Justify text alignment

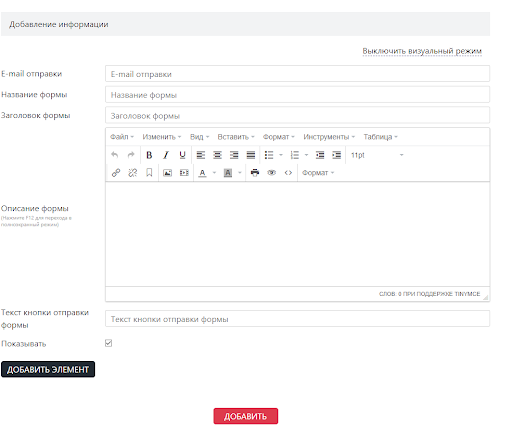(x=251, y=155)
